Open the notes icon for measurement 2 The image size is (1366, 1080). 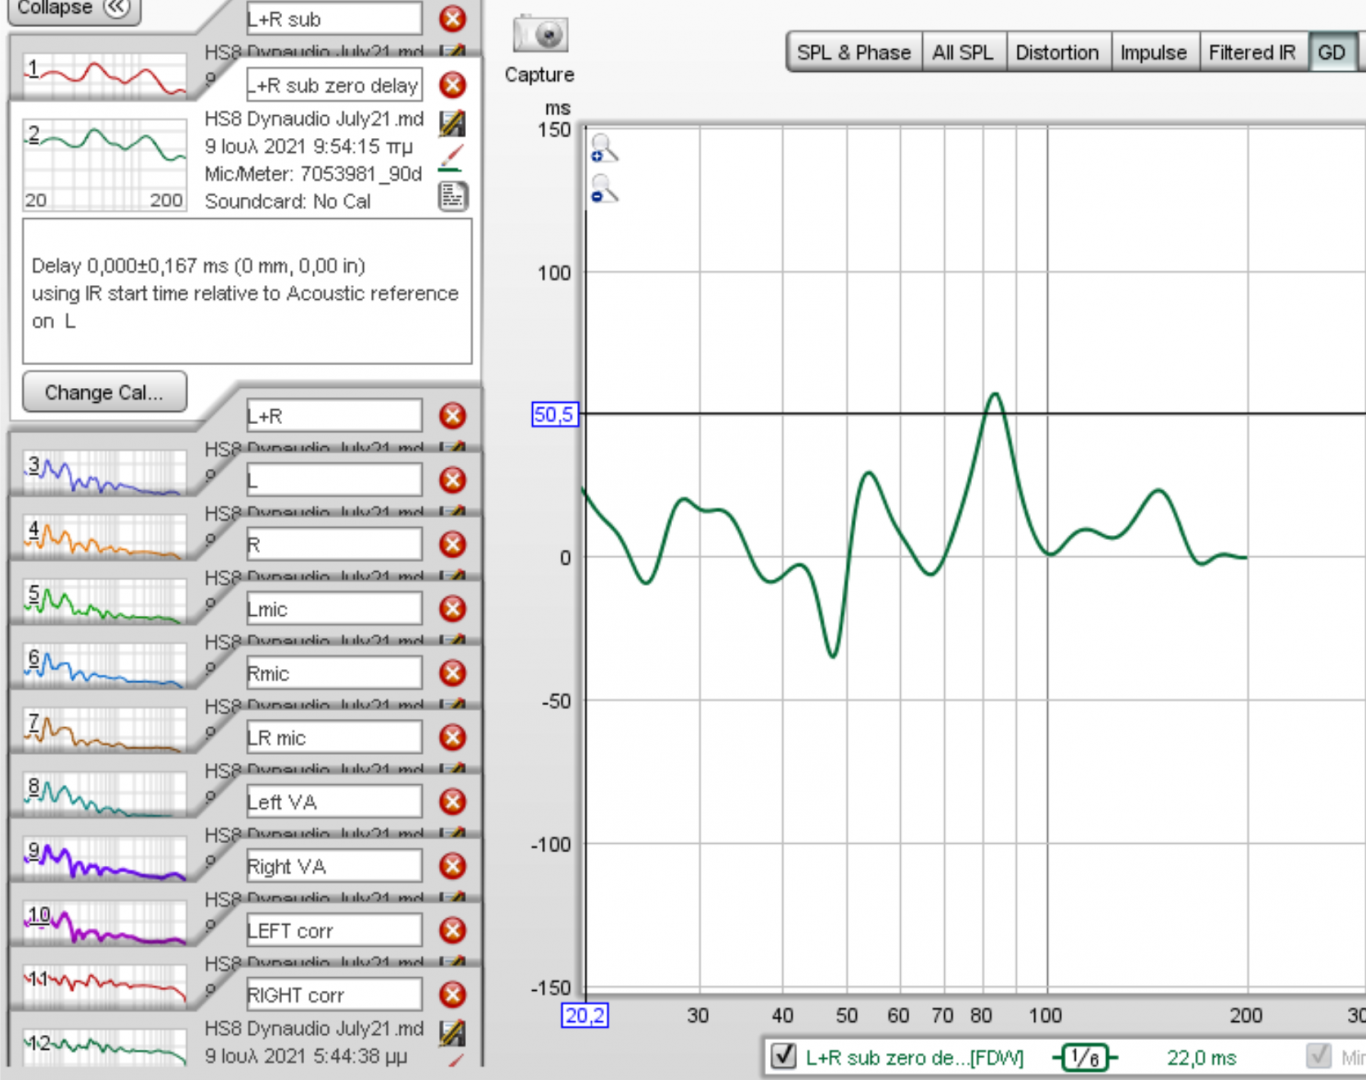tap(452, 197)
